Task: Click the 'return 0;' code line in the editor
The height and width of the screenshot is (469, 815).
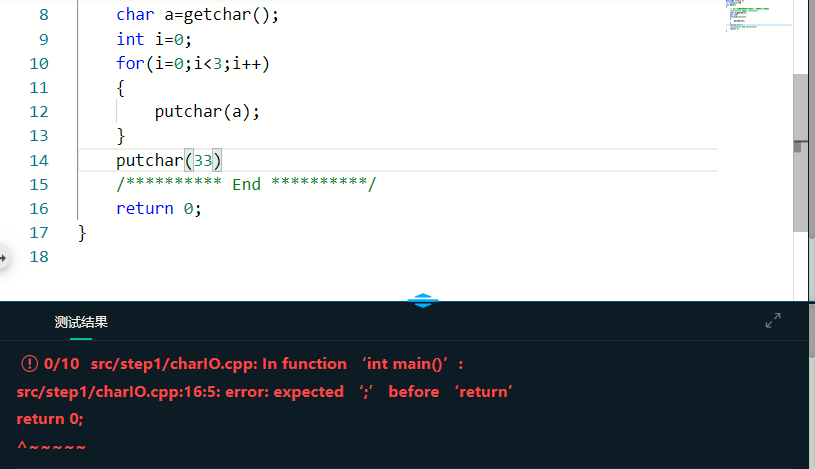Action: (x=159, y=209)
